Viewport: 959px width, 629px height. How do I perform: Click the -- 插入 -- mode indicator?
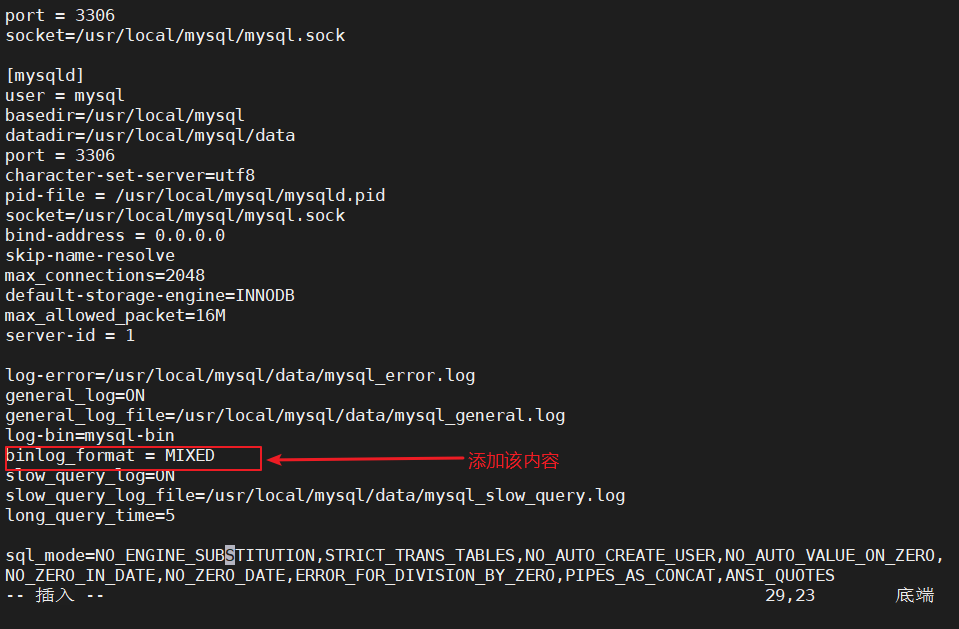pyautogui.click(x=54, y=595)
